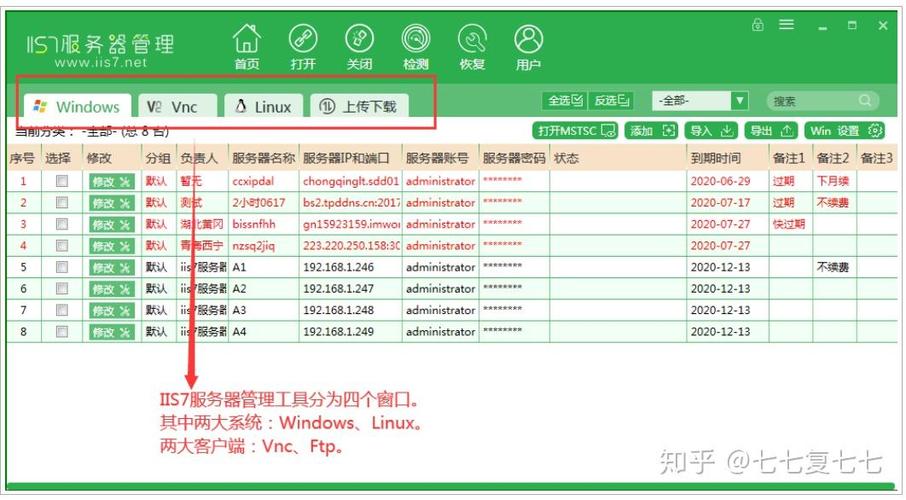Viewport: 906px width, 500px height.
Task: Tick the checkbox for server A4
Action: point(62,331)
